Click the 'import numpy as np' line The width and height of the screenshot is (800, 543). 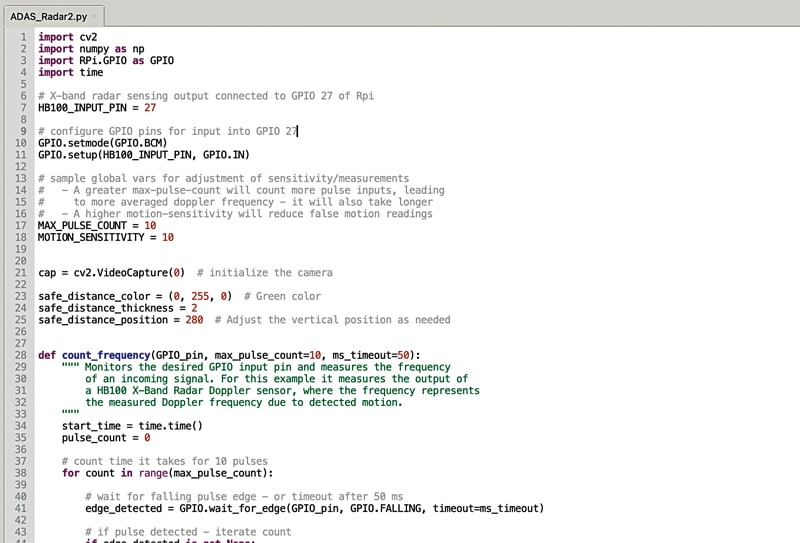coord(91,49)
